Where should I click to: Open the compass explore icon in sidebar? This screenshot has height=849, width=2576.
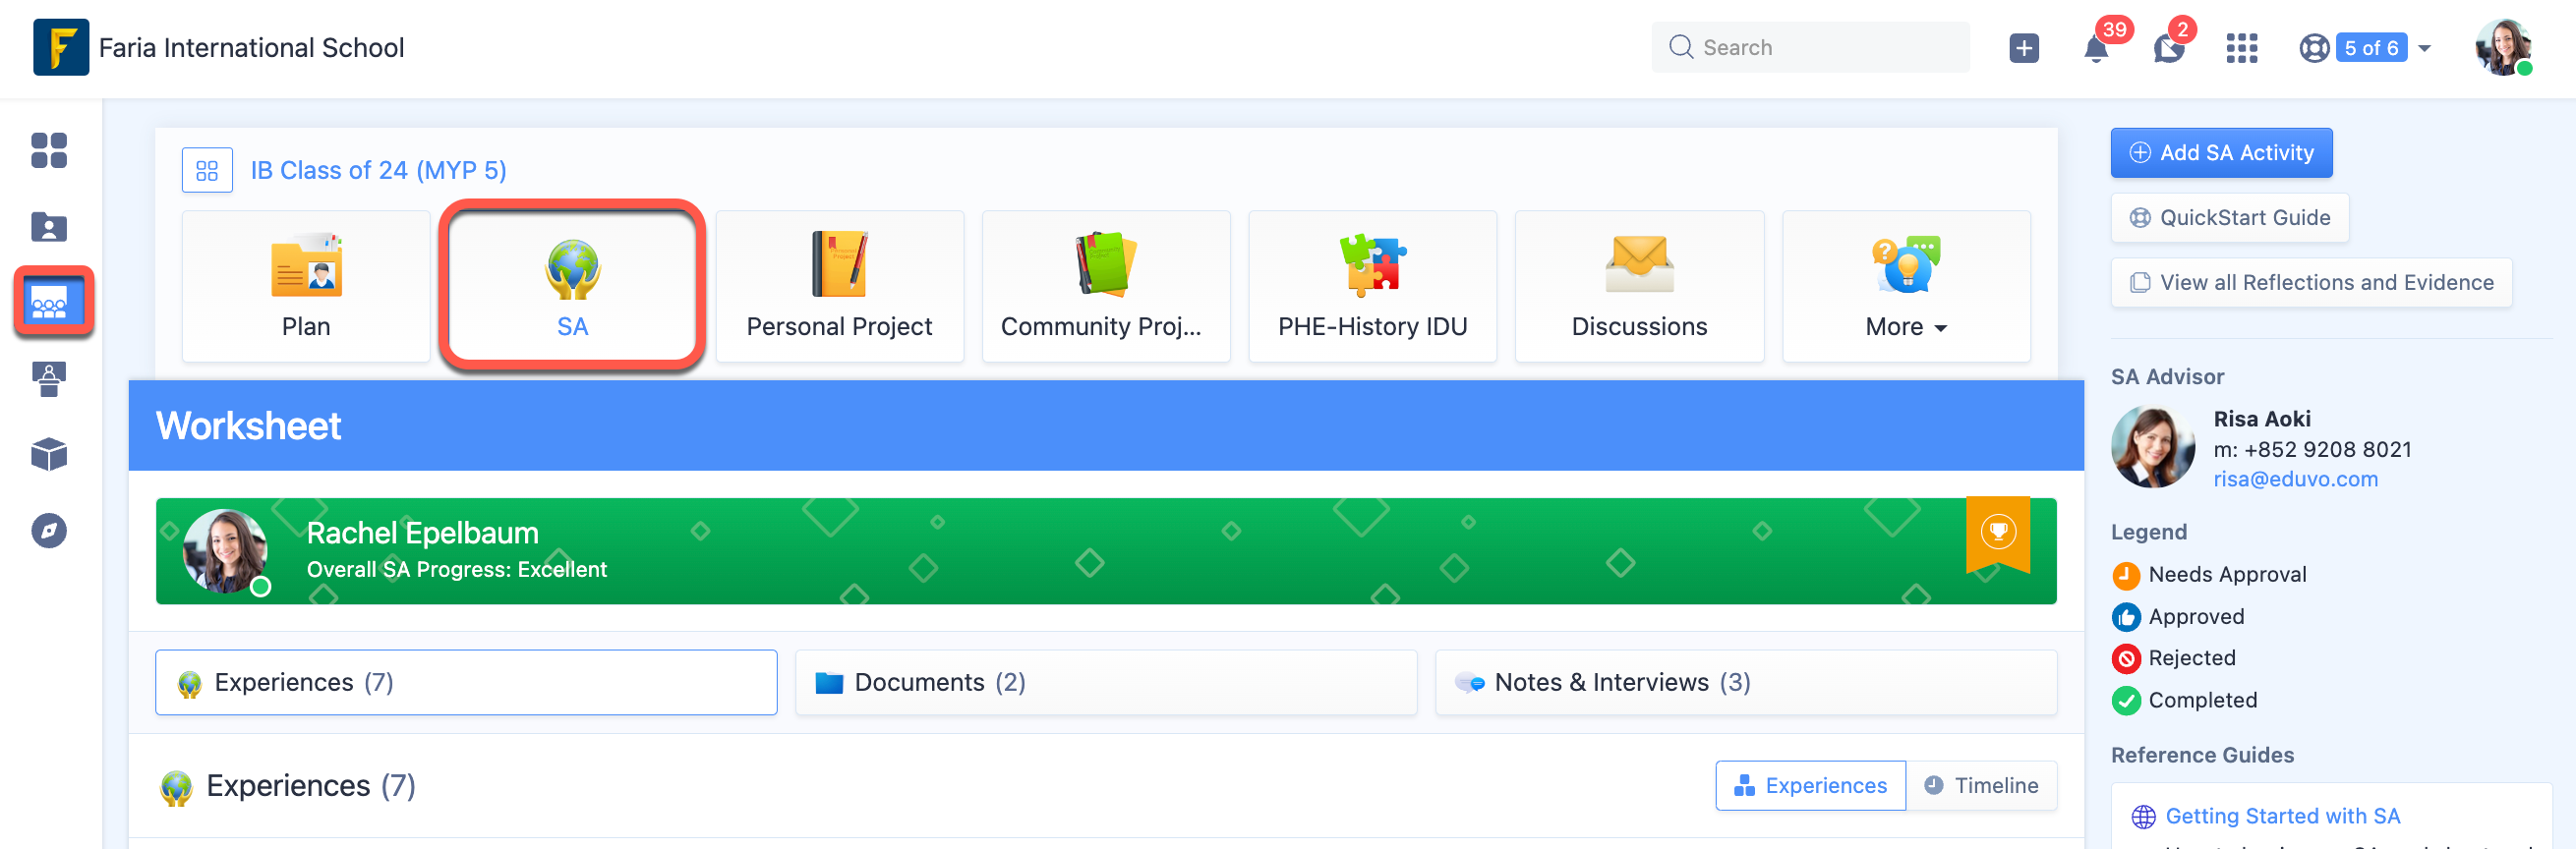(49, 530)
